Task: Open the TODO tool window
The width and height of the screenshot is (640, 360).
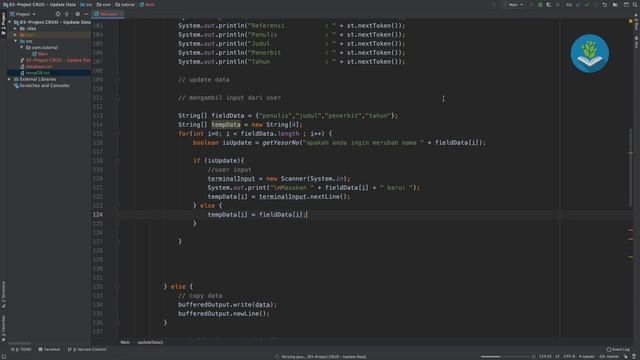Action: 22,349
